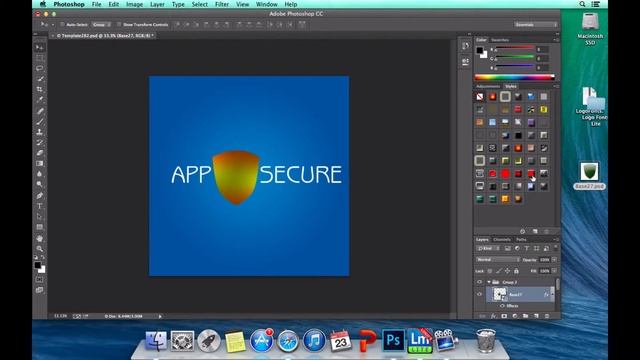640x360 pixels.
Task: Select the Quick Selection tool
Action: click(x=40, y=79)
